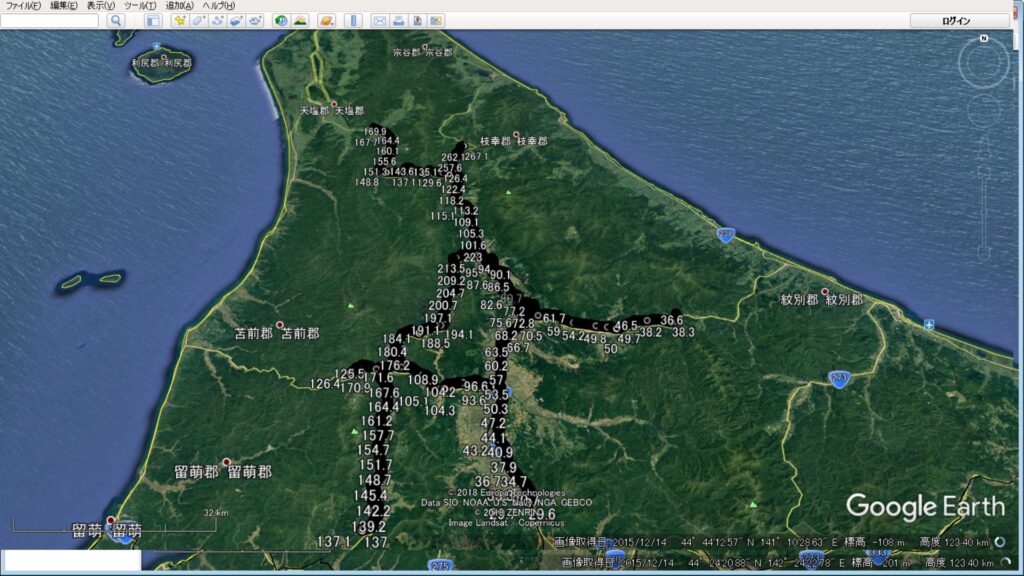Open the 追加 menu

click(180, 6)
